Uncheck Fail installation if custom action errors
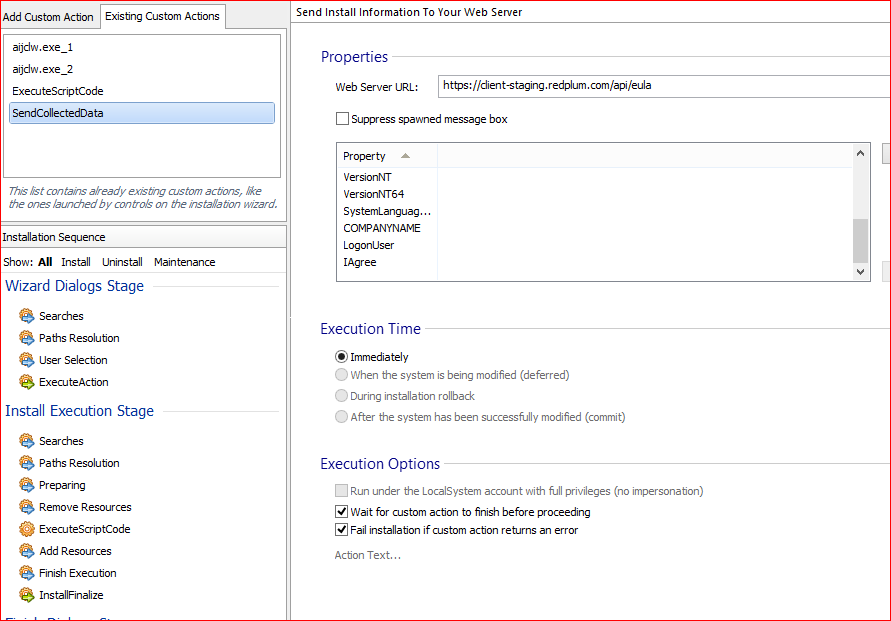This screenshot has height=621, width=891. coord(342,530)
